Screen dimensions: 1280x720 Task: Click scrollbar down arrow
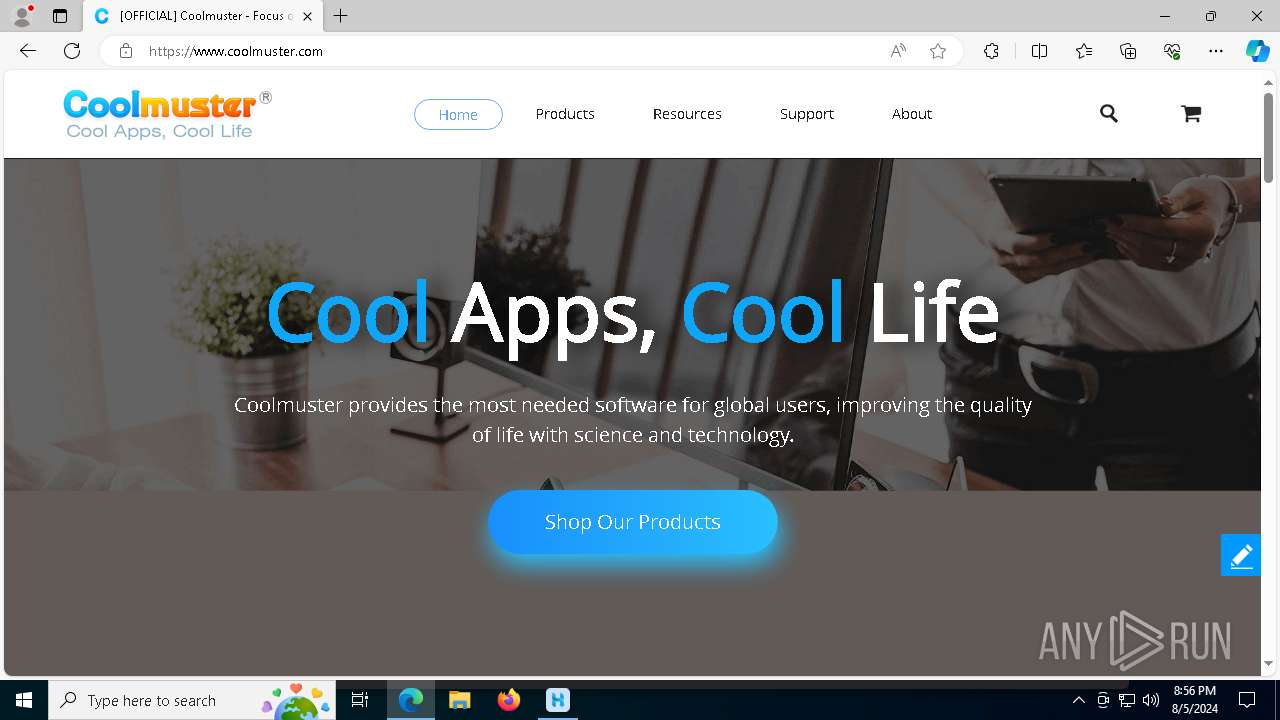click(x=1268, y=663)
